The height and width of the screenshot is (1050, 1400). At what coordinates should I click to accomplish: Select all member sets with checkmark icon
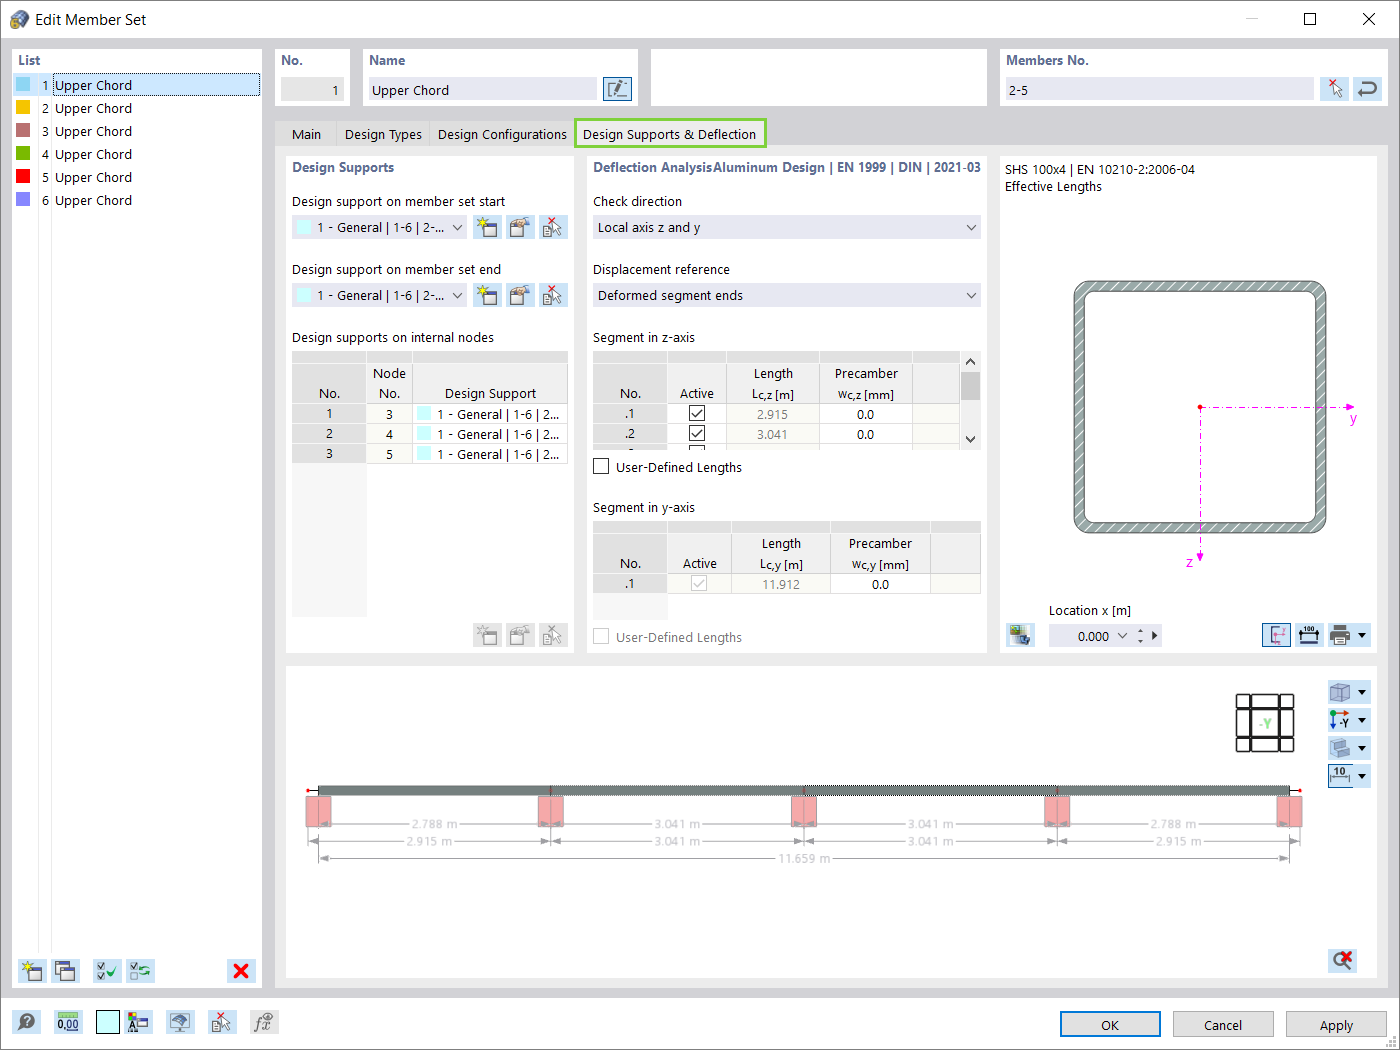click(x=106, y=971)
